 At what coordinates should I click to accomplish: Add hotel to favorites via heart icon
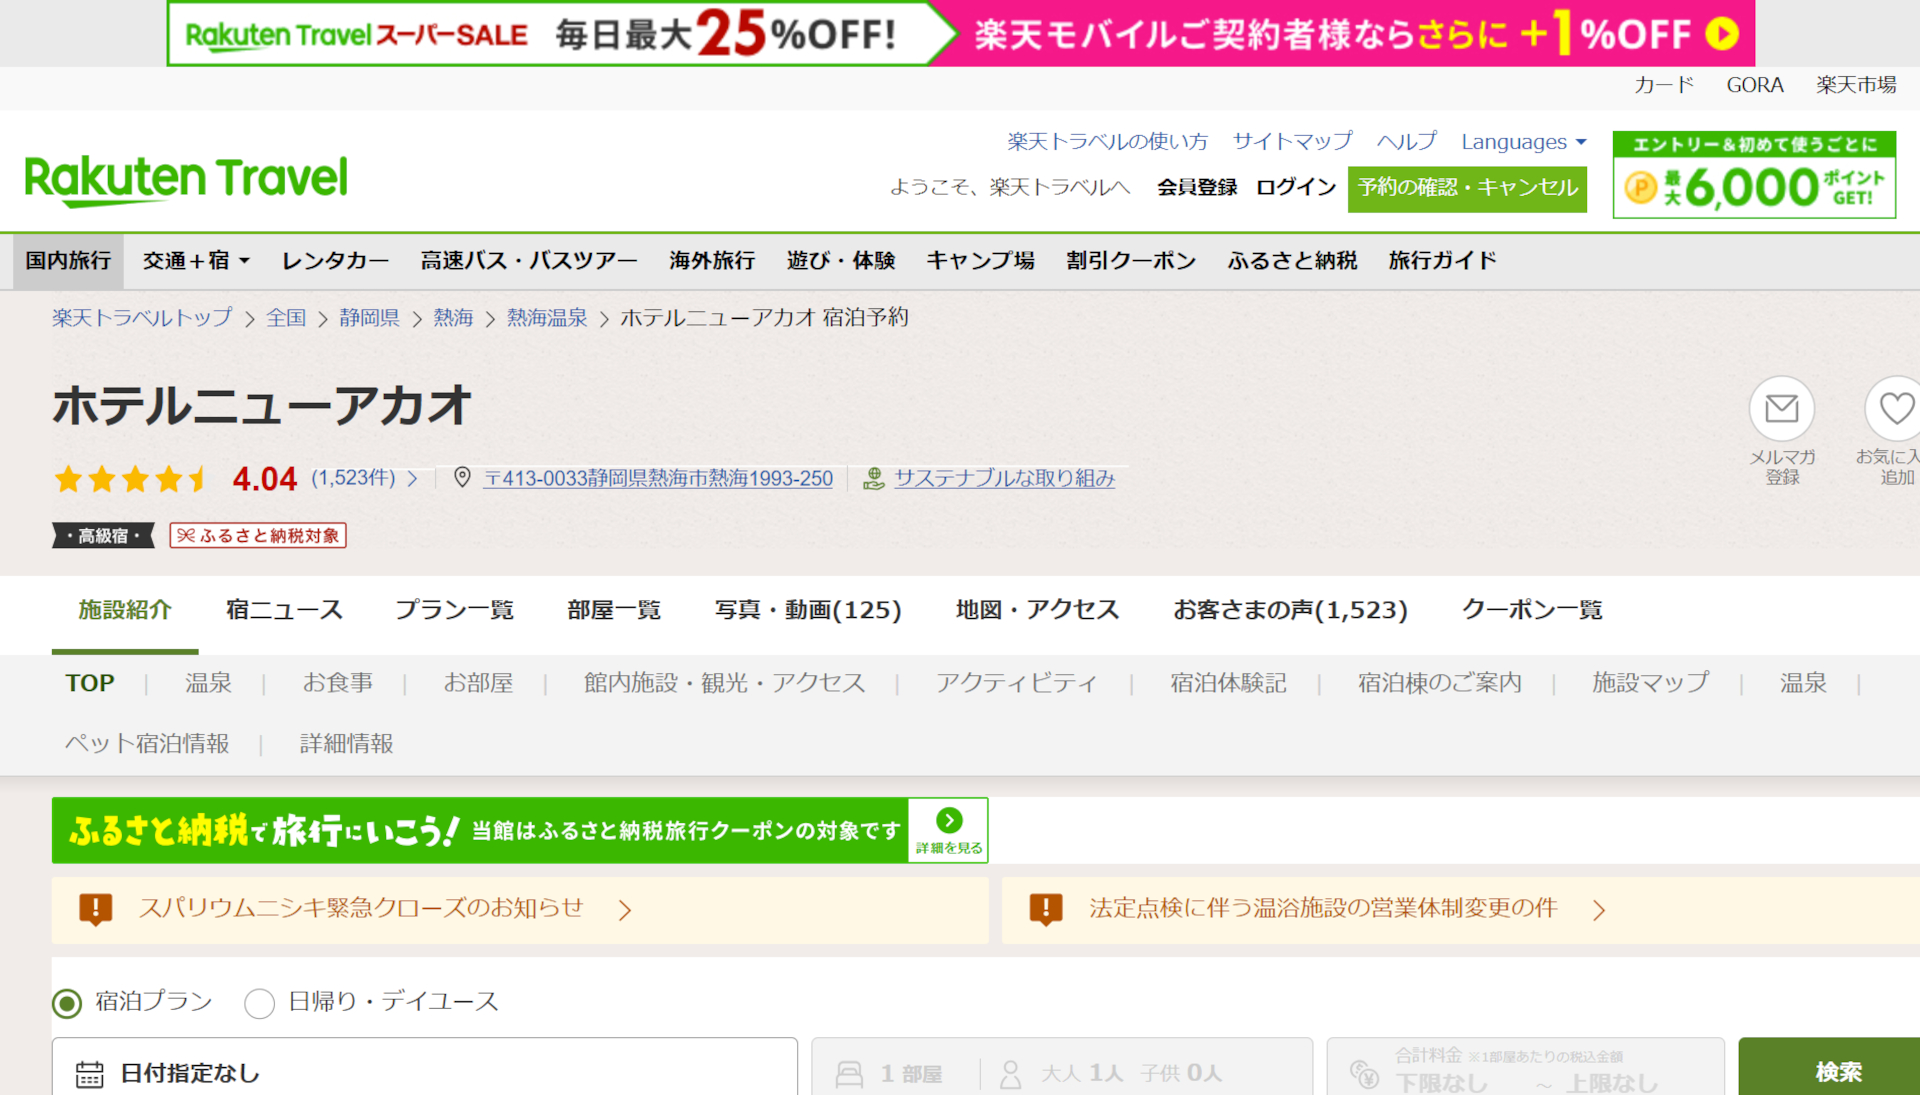click(x=1895, y=408)
